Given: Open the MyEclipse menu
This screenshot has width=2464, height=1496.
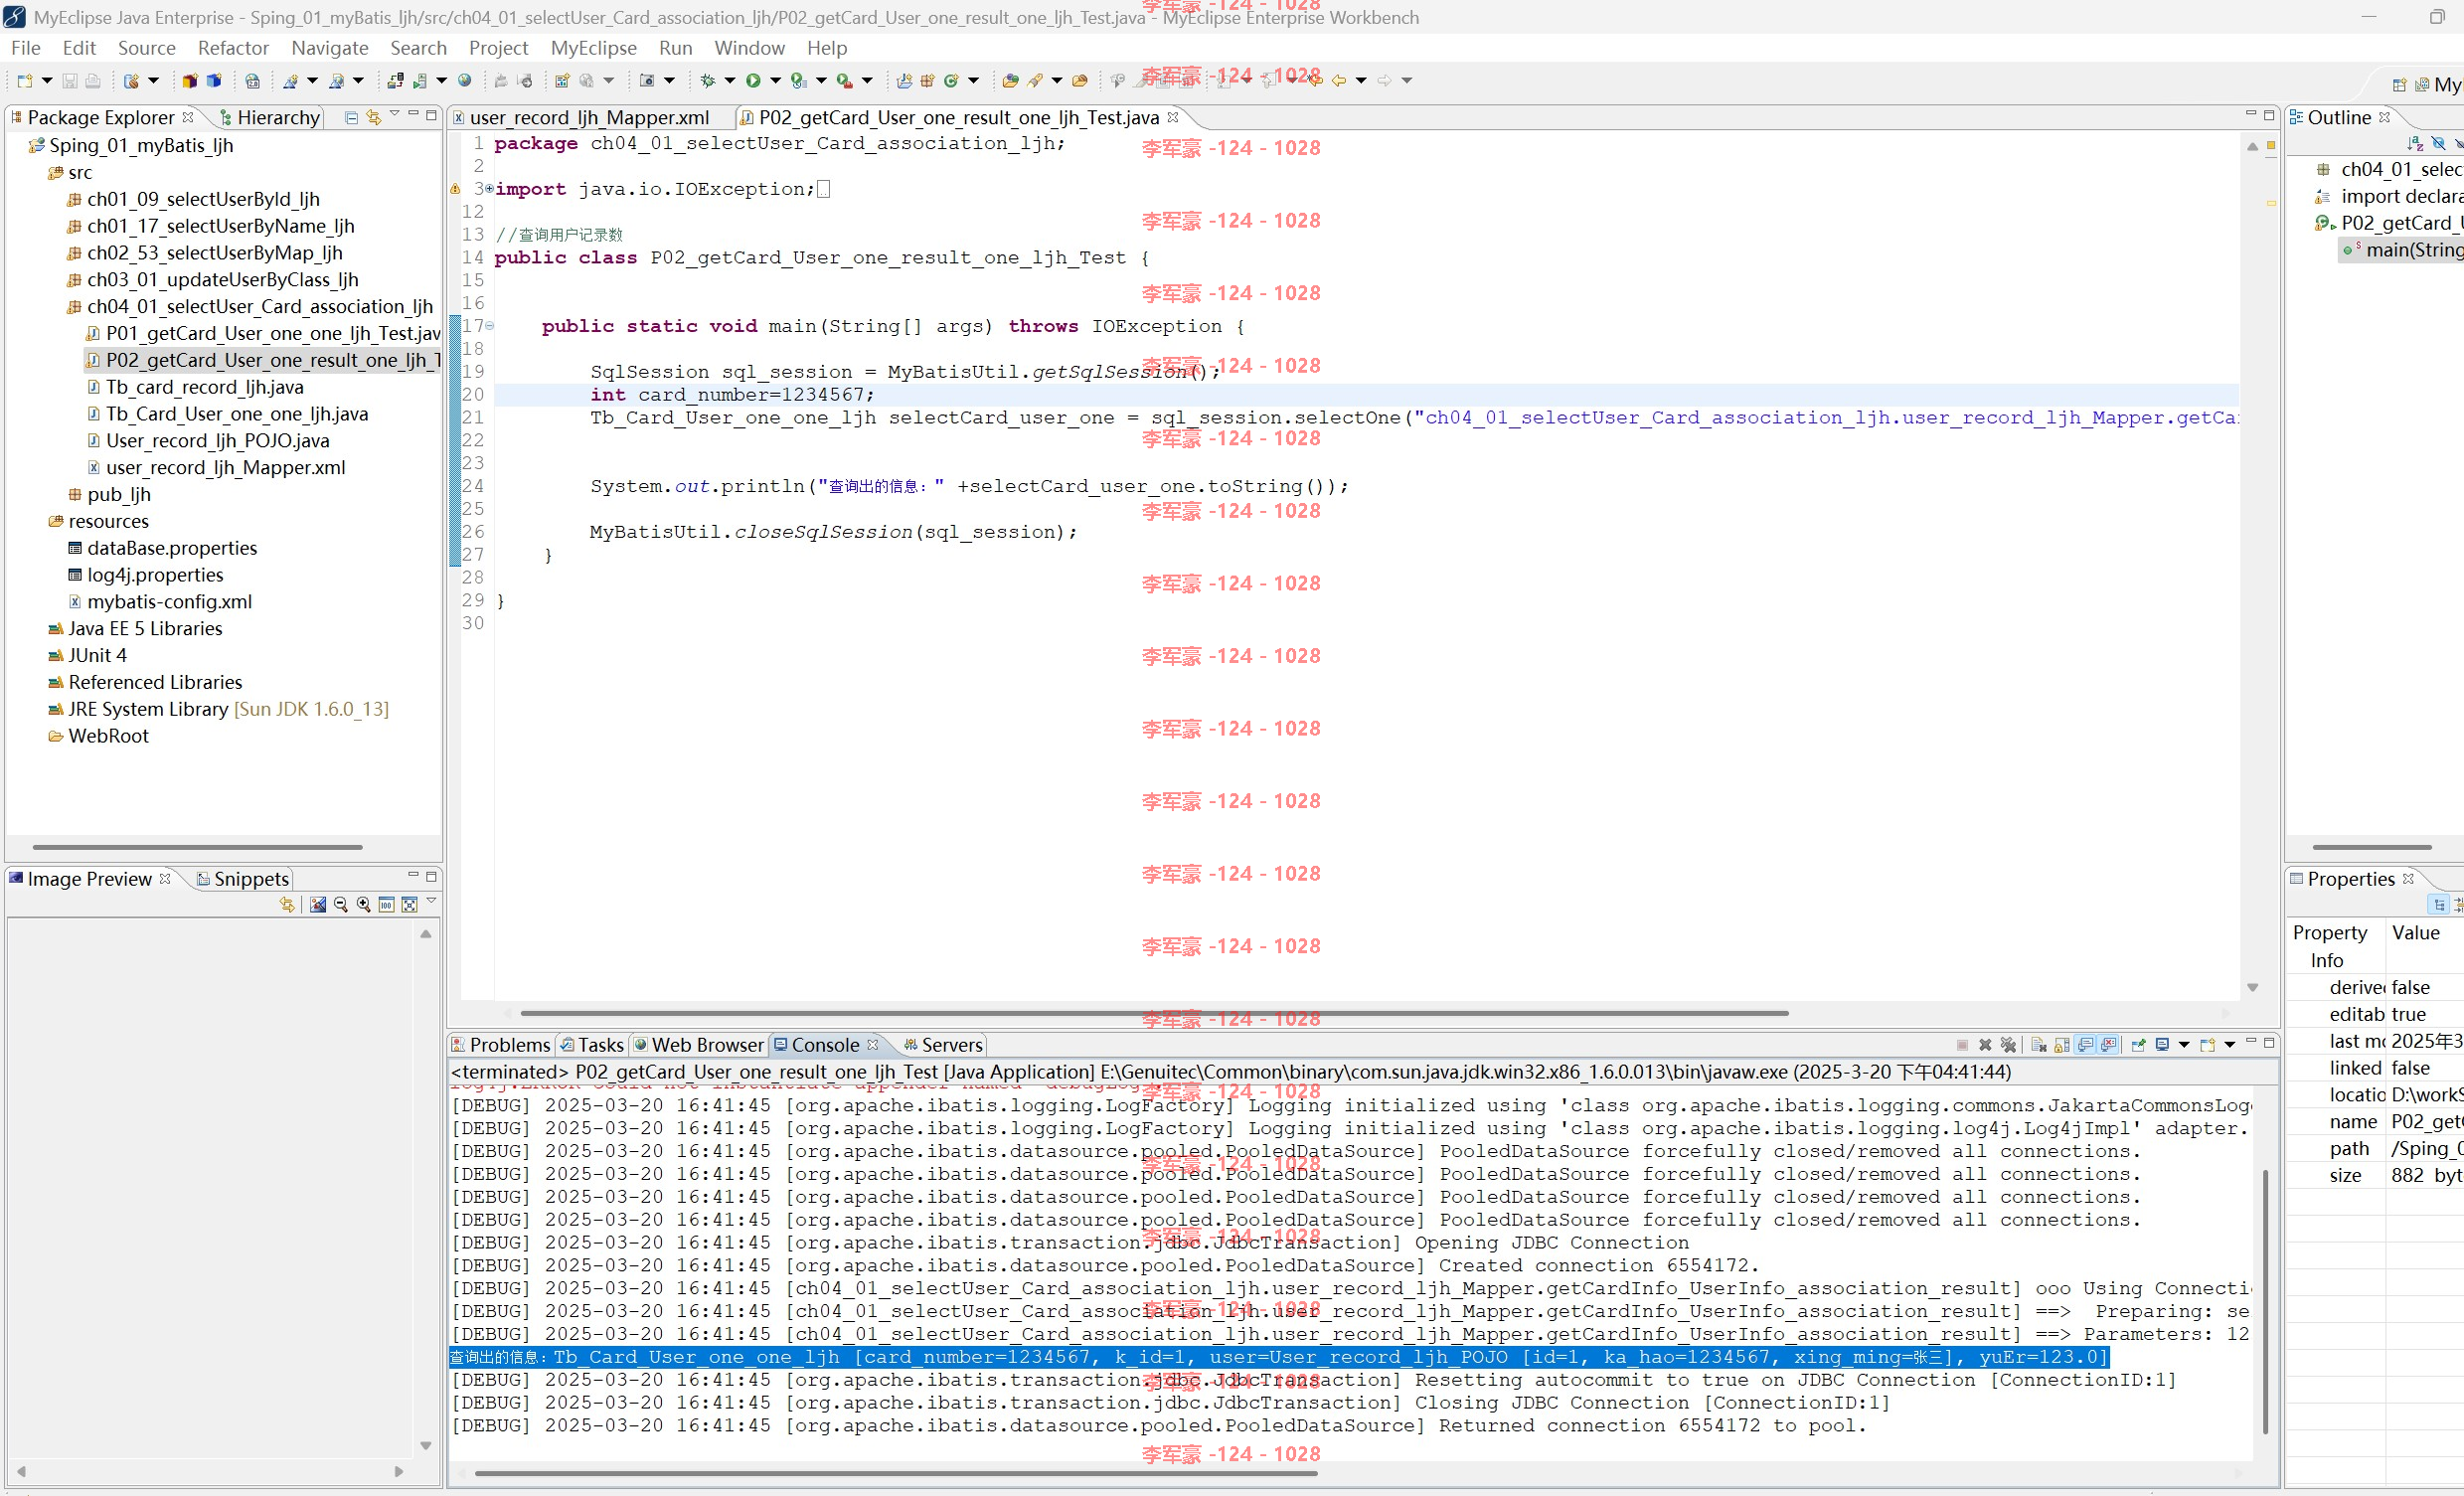Looking at the screenshot, I should coord(593,48).
